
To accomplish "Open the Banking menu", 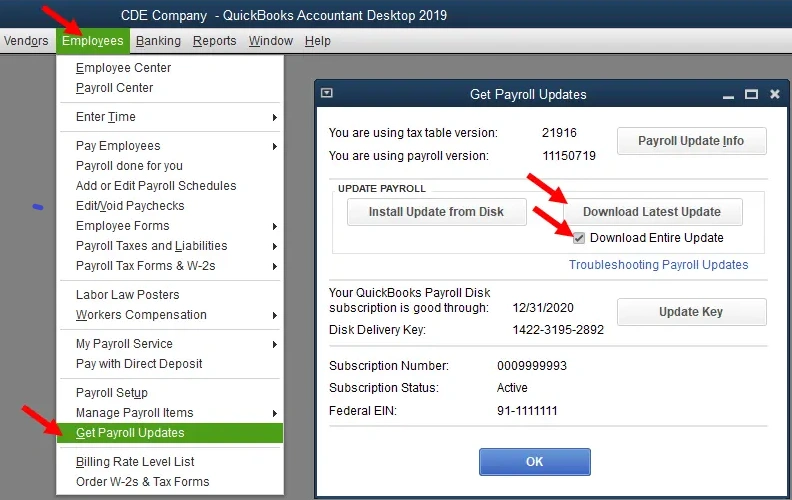I will 158,41.
